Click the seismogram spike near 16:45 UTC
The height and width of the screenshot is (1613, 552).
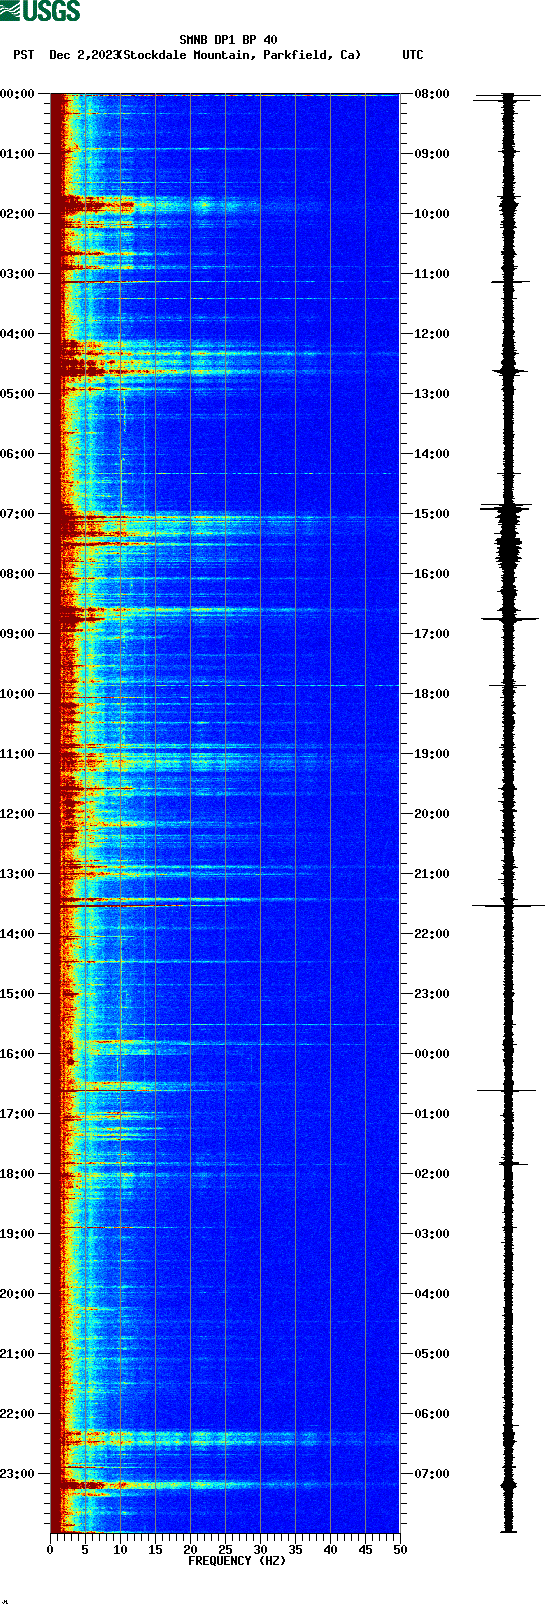510,619
